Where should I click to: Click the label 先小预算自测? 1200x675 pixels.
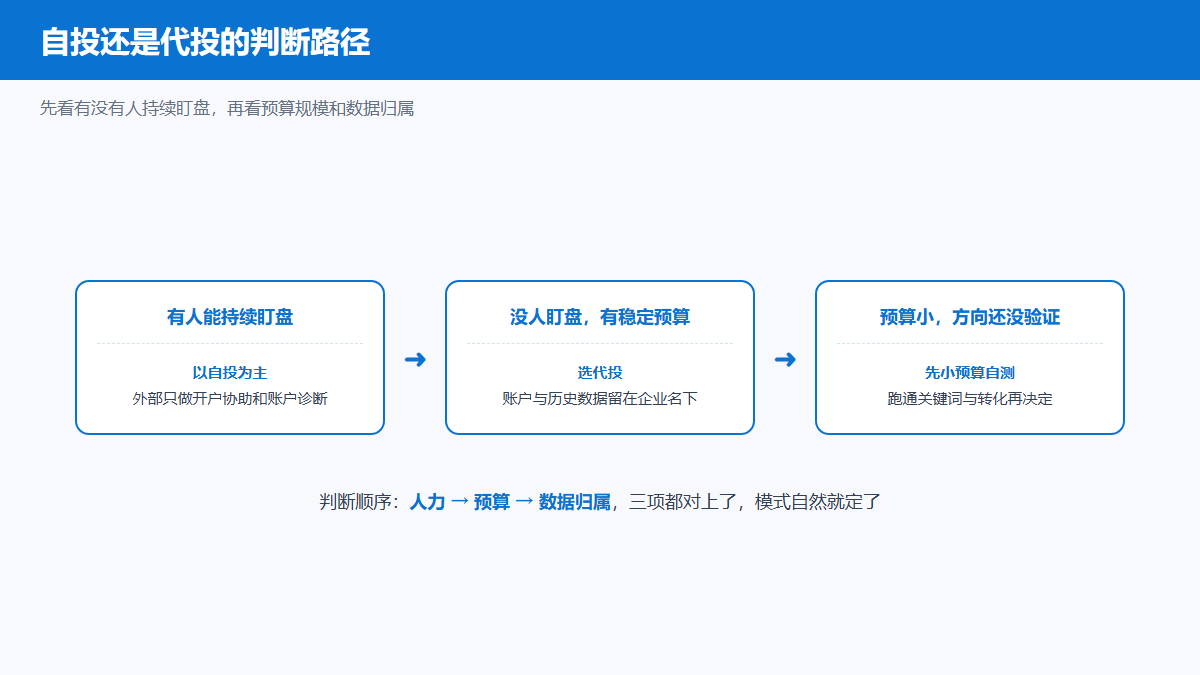tap(970, 372)
